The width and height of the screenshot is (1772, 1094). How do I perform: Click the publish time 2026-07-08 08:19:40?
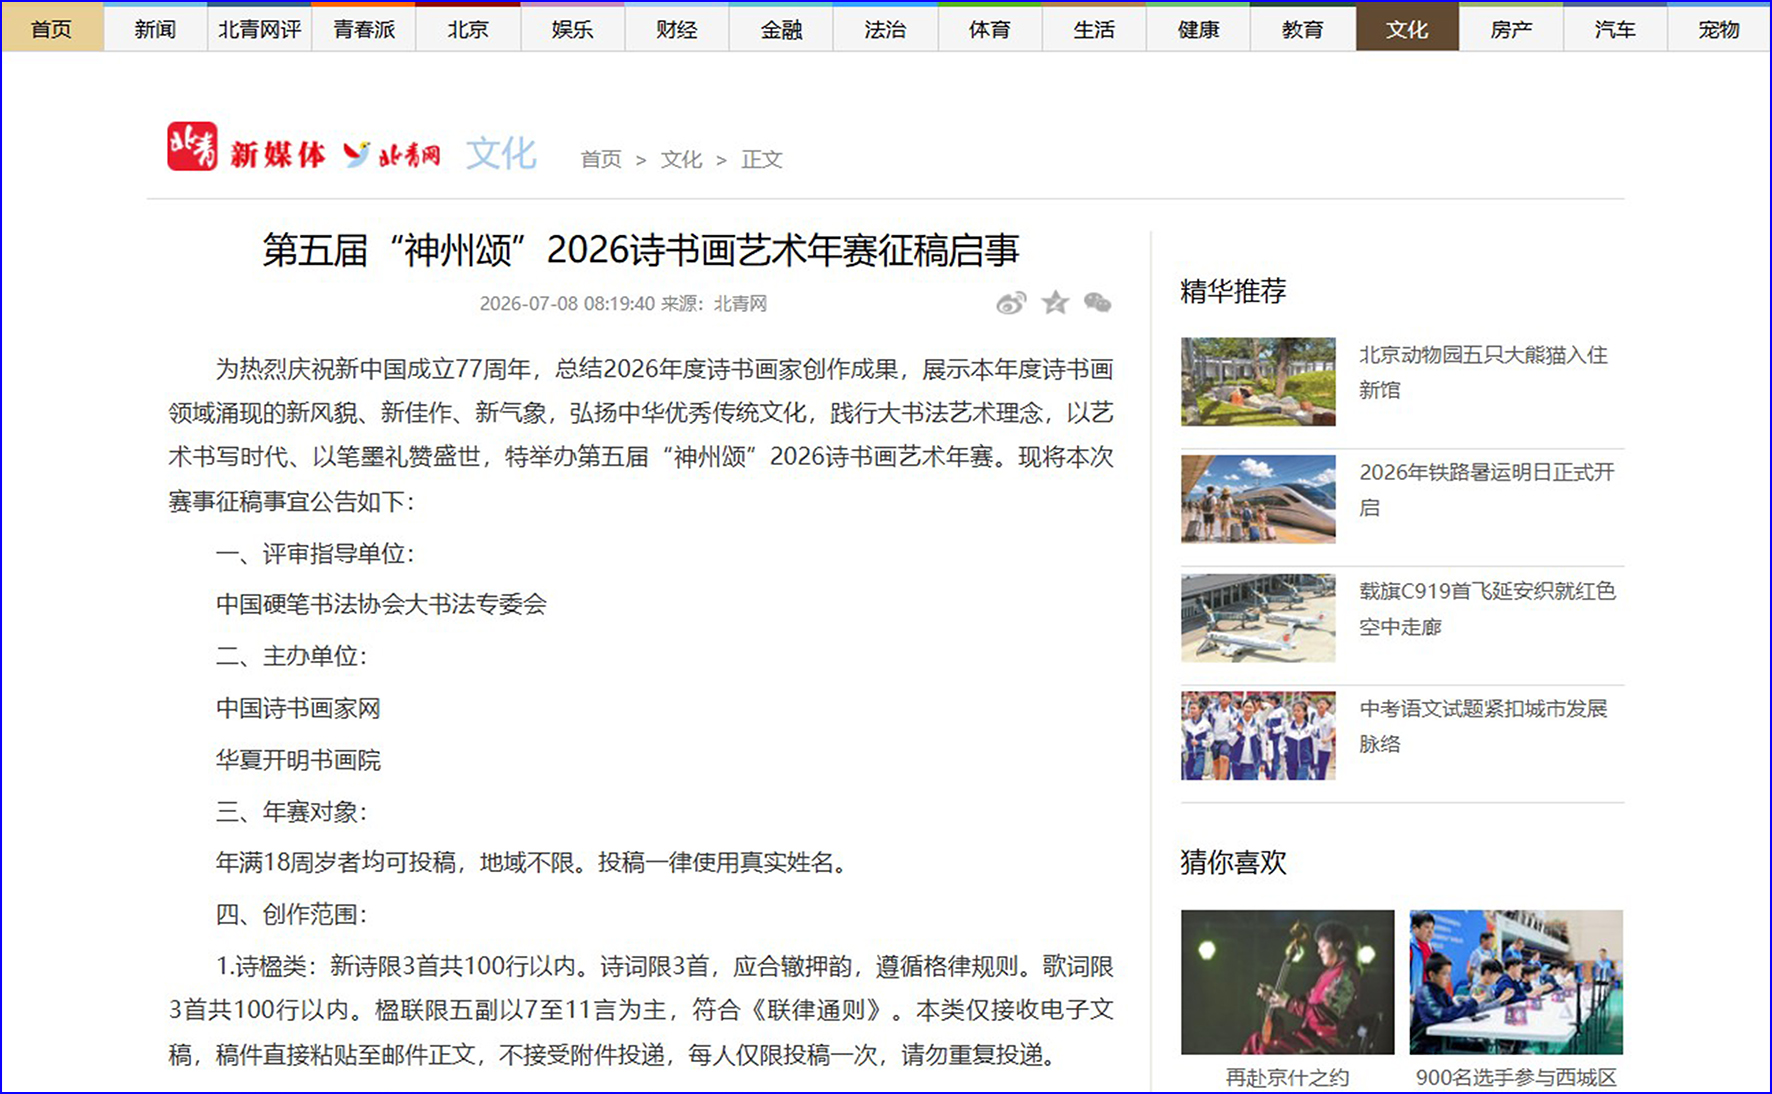567,303
